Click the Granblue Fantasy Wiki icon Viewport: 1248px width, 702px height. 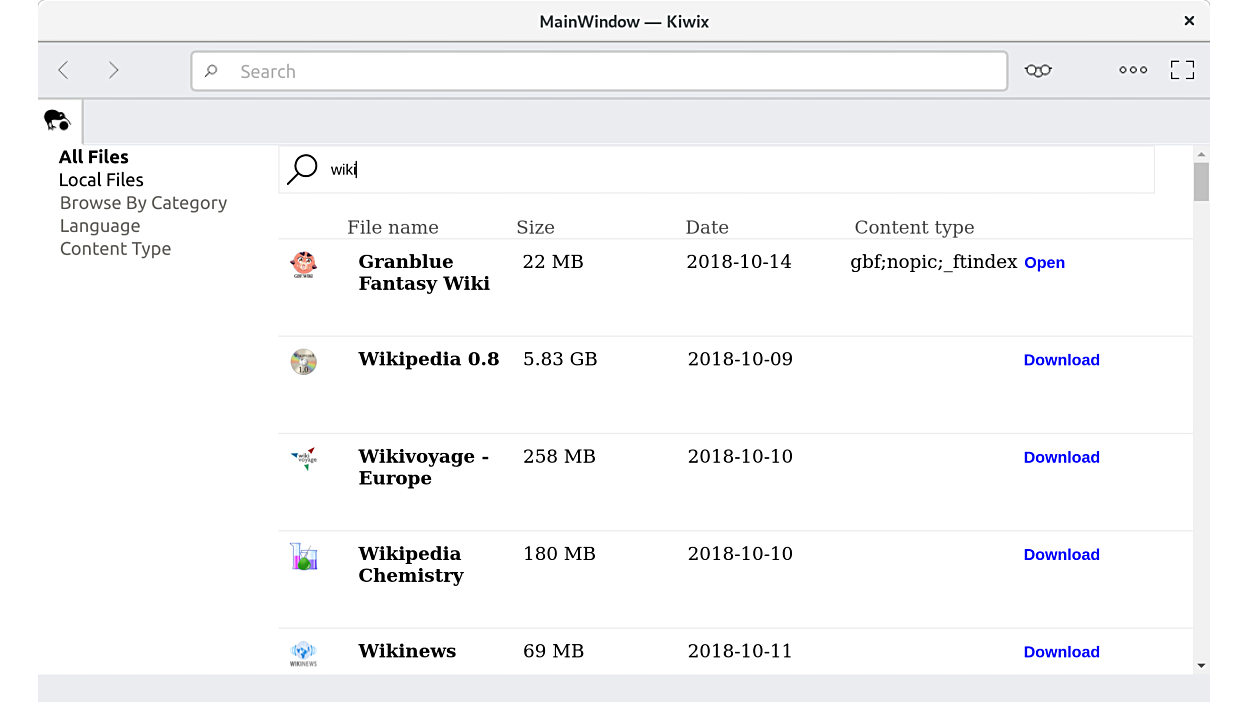(303, 265)
